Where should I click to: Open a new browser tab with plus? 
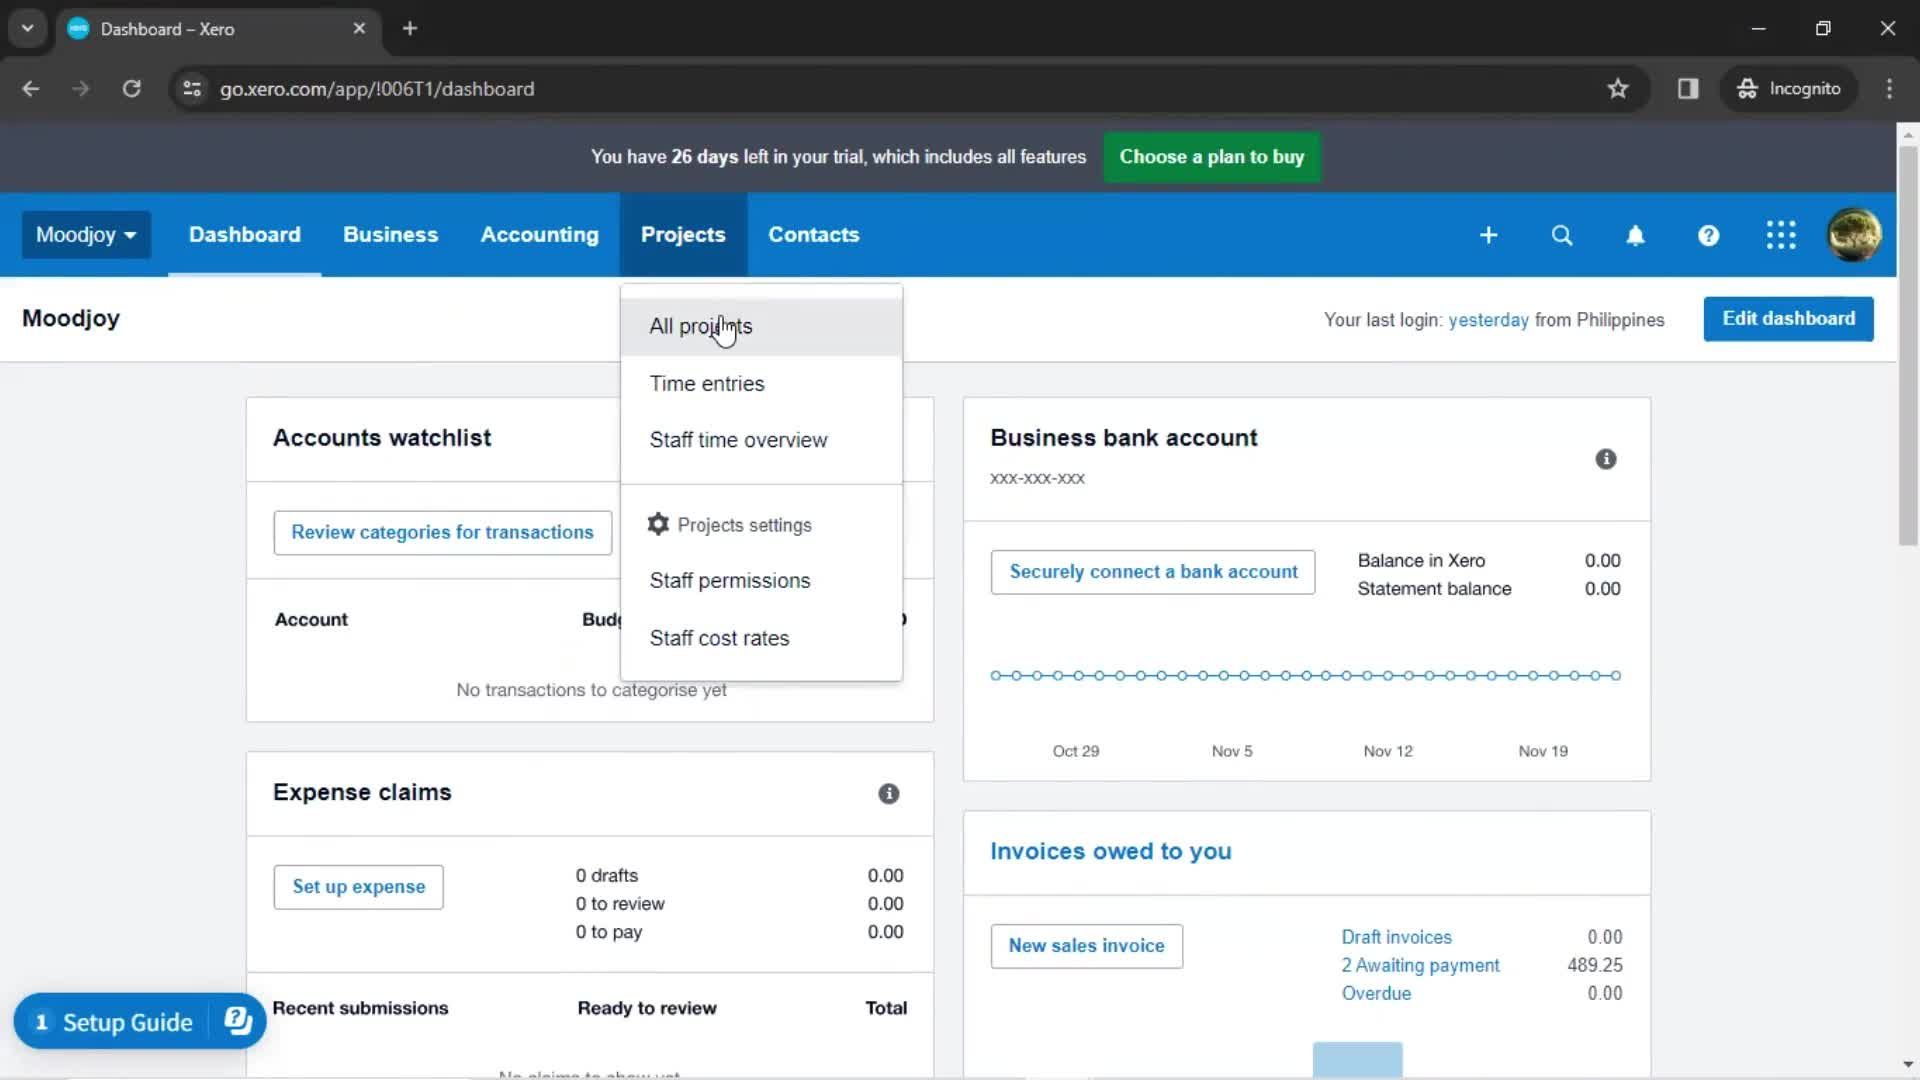tap(410, 28)
